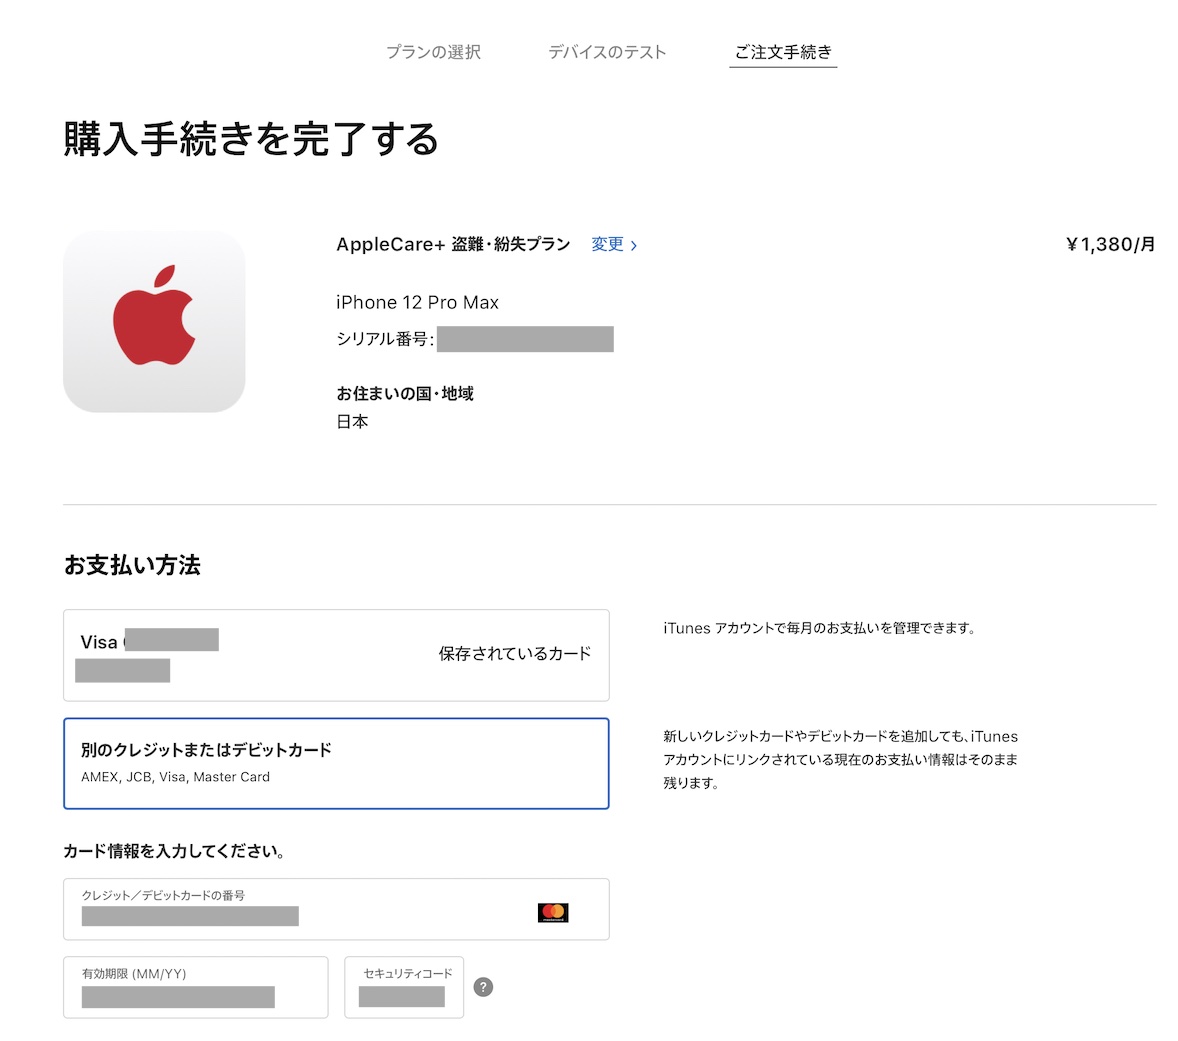Click the ¥1,380/月 price text

1110,244
